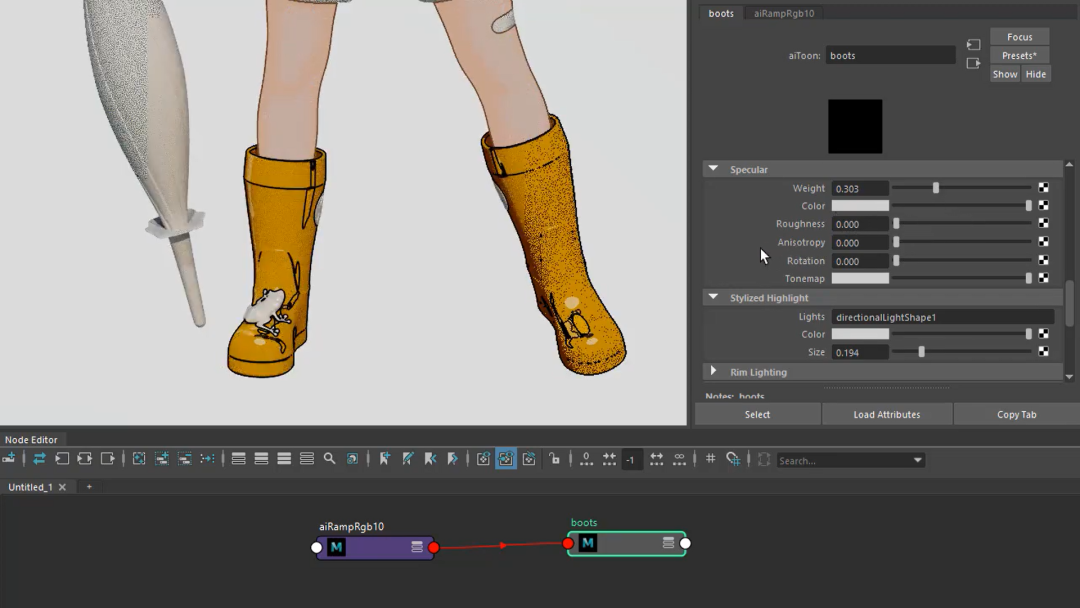This screenshot has width=1080, height=608.
Task: Toggle the highlighted blue icon in Node Editor toolbar
Action: (x=506, y=459)
